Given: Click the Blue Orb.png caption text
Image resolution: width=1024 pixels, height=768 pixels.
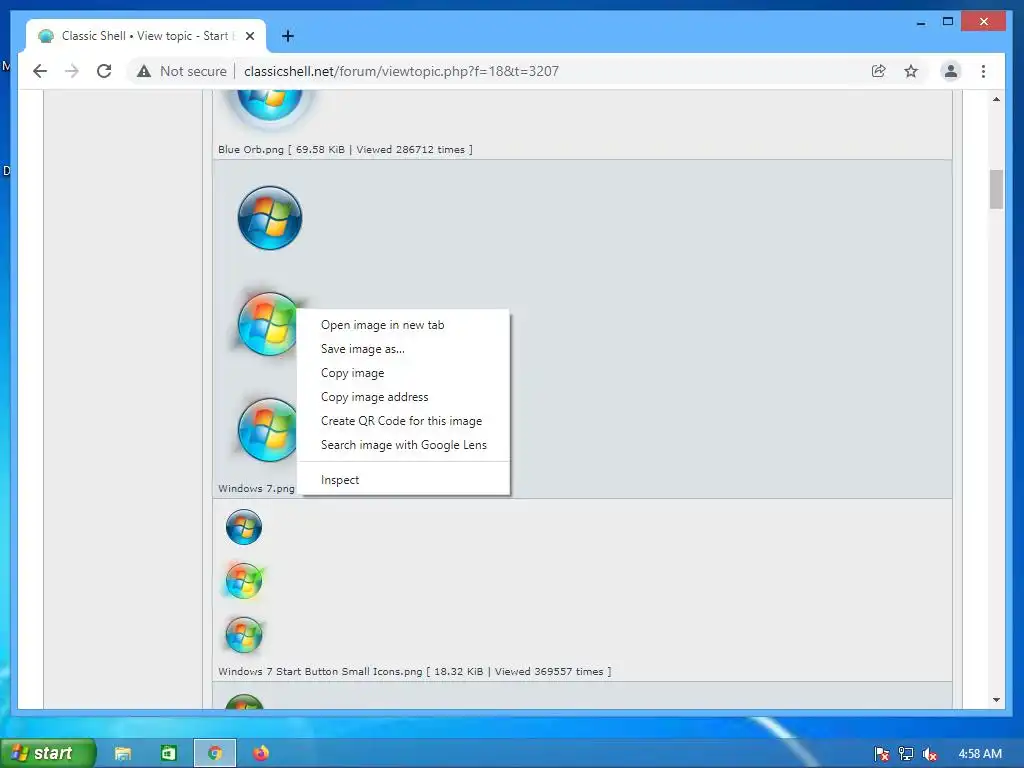Looking at the screenshot, I should pos(345,150).
